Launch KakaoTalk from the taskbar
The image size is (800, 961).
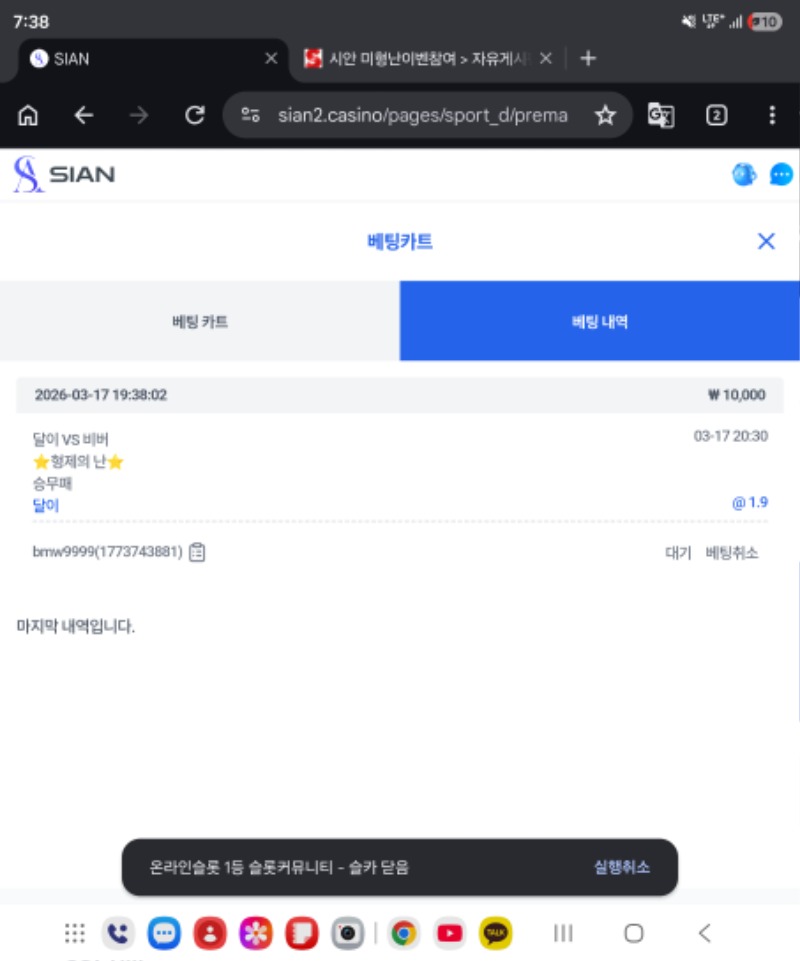[495, 933]
